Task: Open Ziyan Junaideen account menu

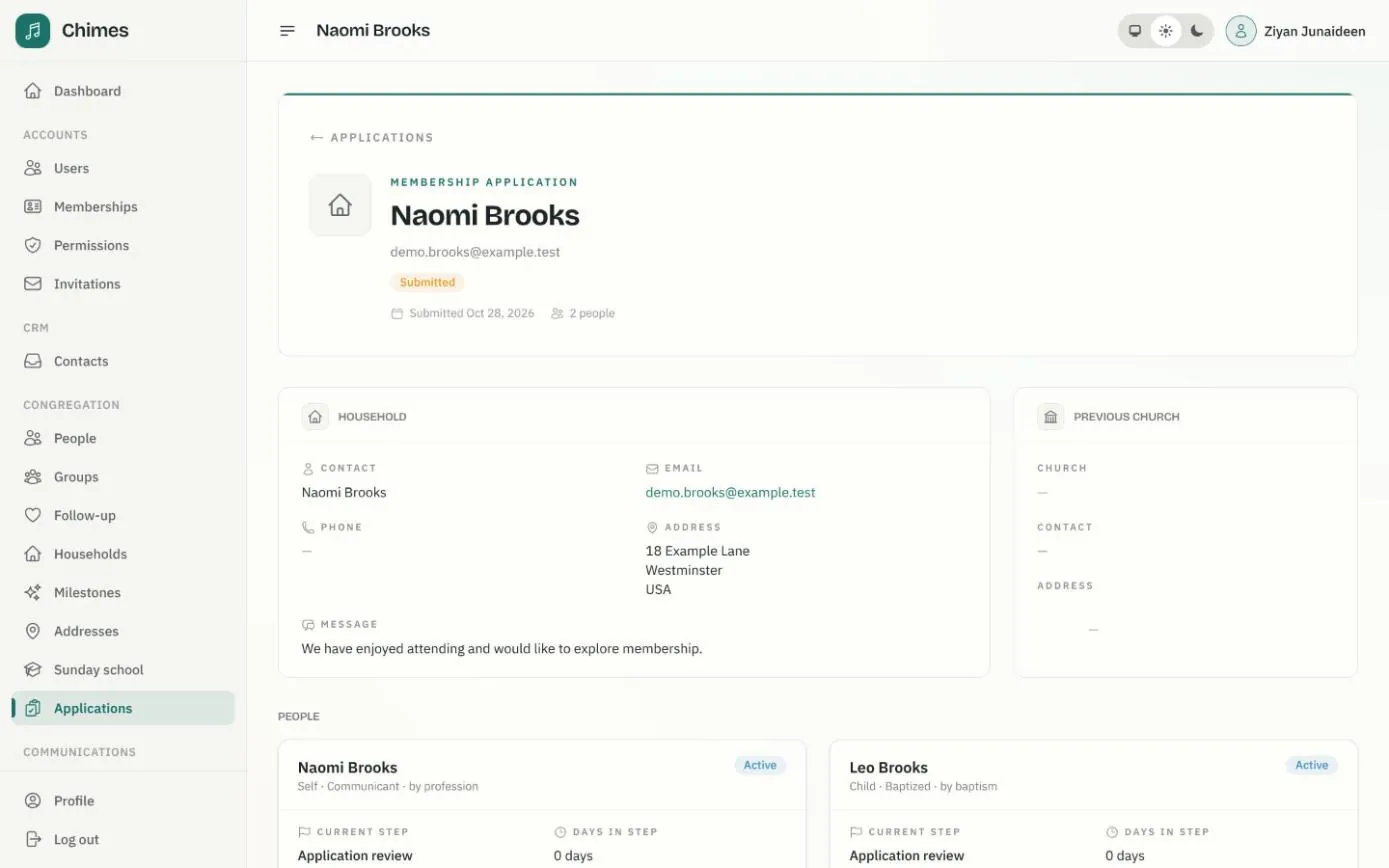Action: (x=1296, y=31)
